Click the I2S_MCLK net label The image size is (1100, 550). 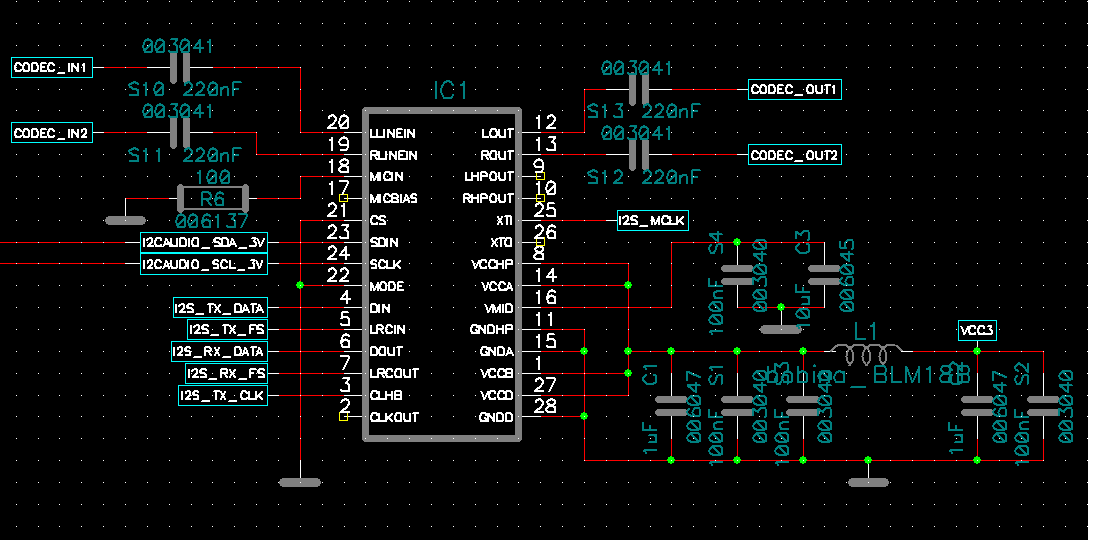653,221
